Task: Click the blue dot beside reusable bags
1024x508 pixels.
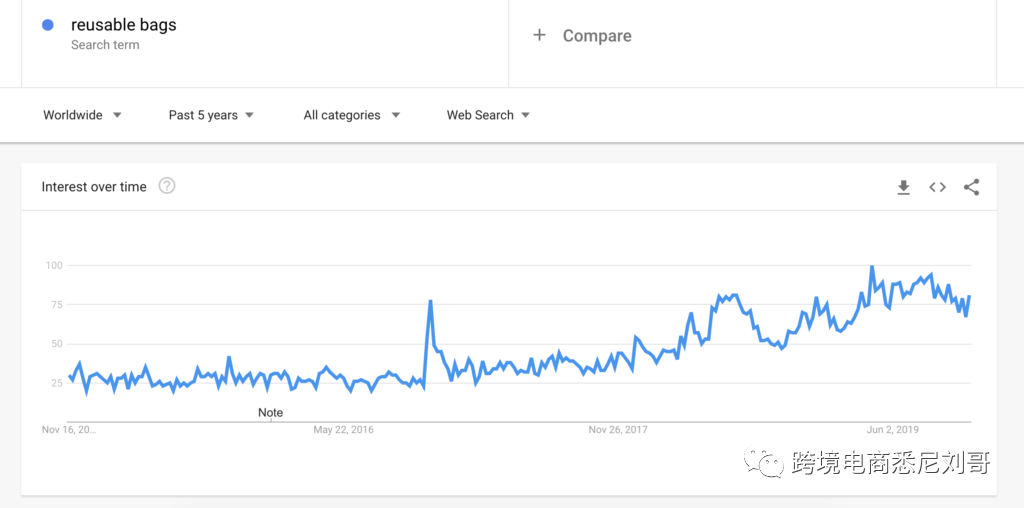Action: click(48, 25)
